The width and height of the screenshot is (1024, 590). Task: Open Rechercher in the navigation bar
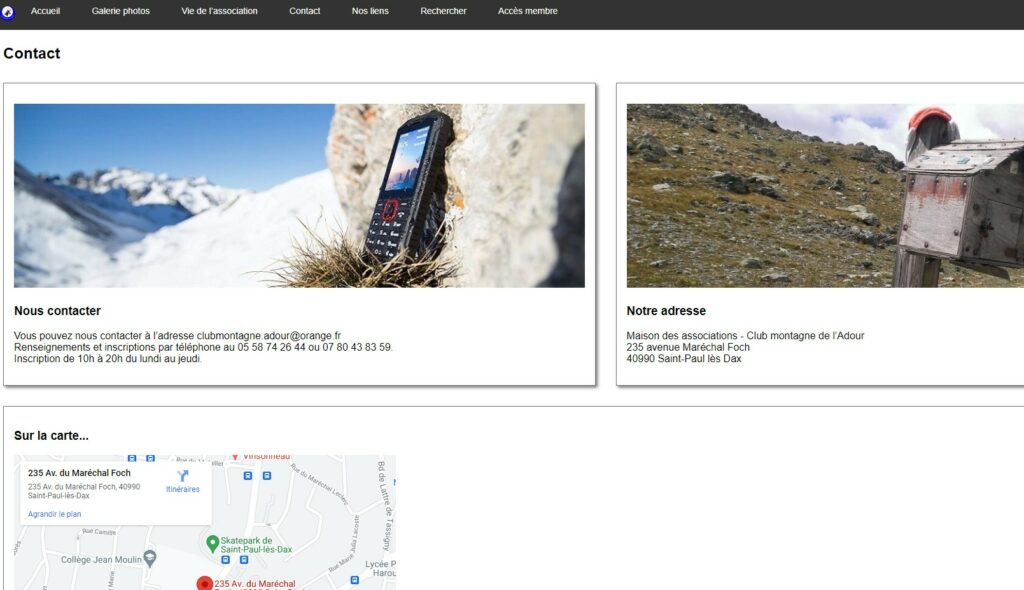click(x=443, y=11)
